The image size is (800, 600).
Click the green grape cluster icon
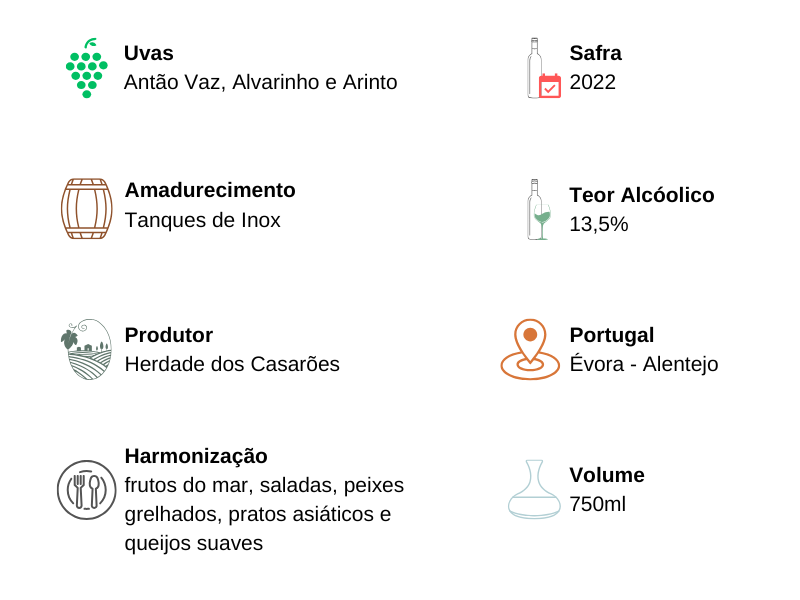(x=86, y=69)
